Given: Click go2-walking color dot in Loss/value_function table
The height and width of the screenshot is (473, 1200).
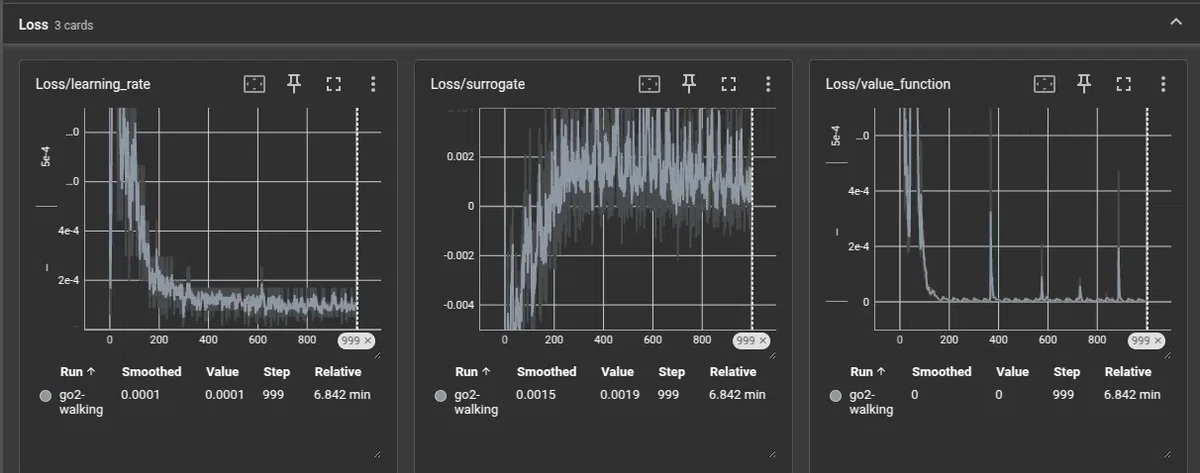Looking at the screenshot, I should (835, 396).
